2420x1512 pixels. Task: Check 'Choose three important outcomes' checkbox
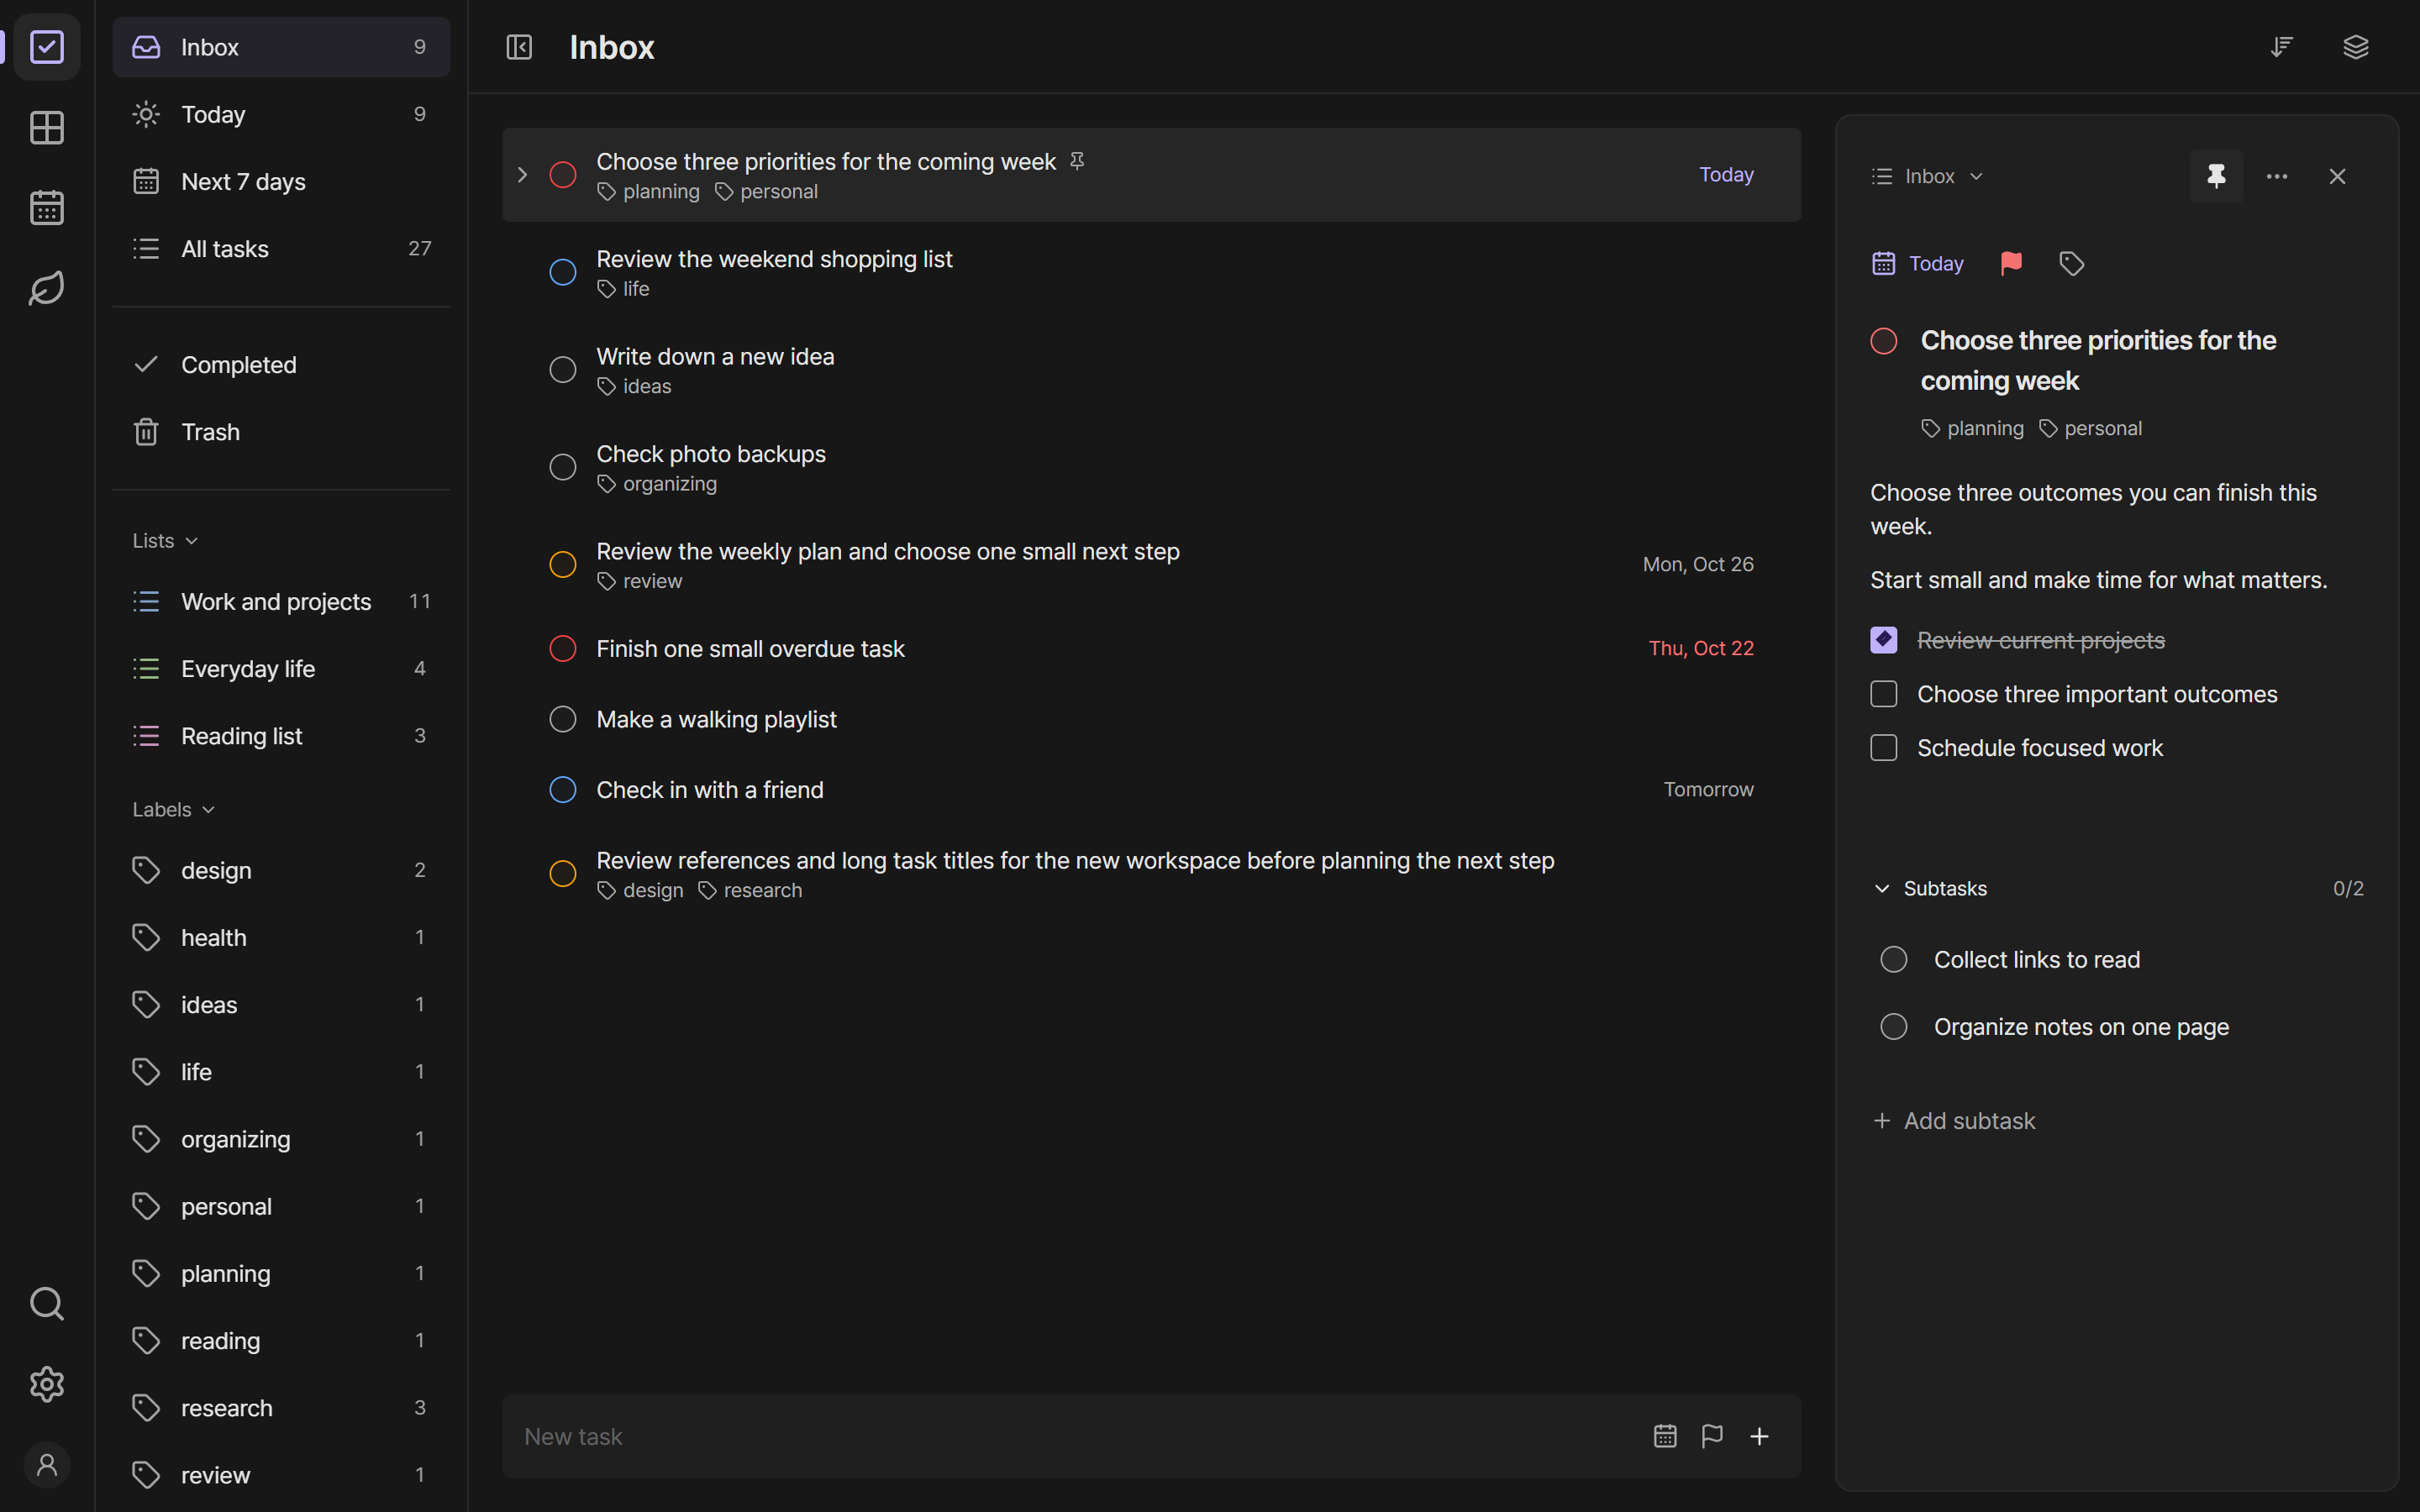click(1884, 694)
